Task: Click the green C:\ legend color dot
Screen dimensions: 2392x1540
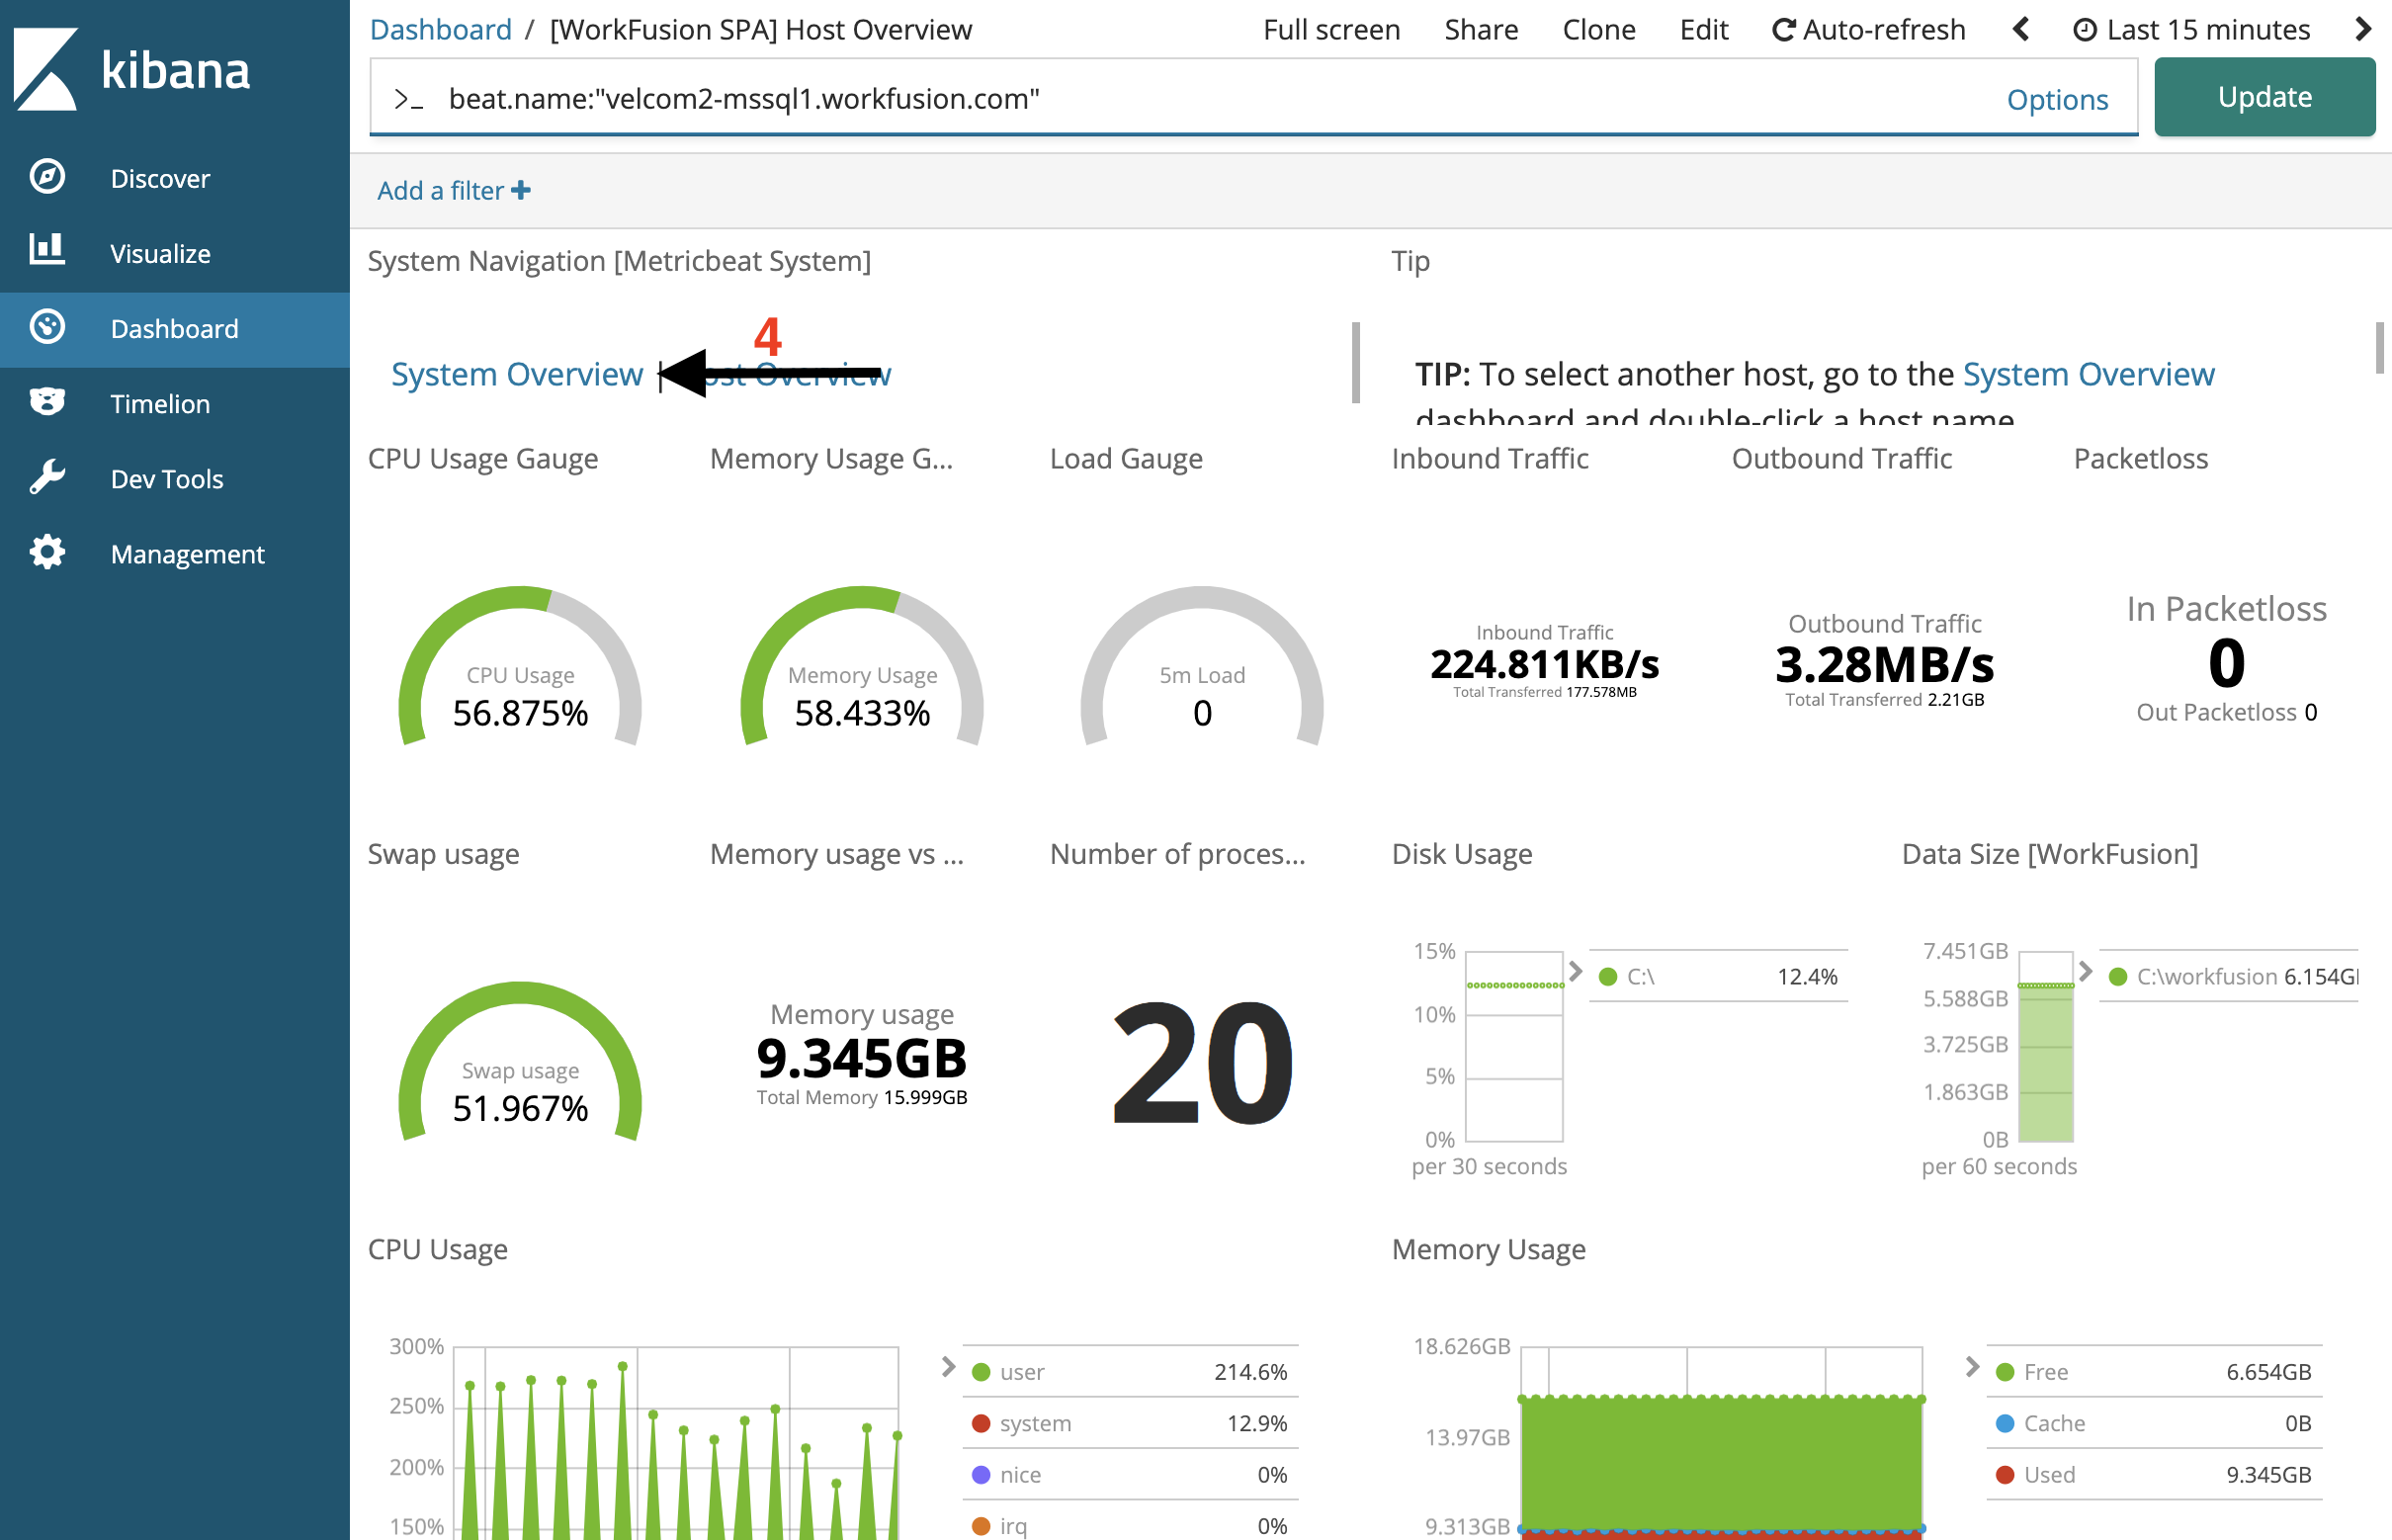Action: click(x=1608, y=977)
